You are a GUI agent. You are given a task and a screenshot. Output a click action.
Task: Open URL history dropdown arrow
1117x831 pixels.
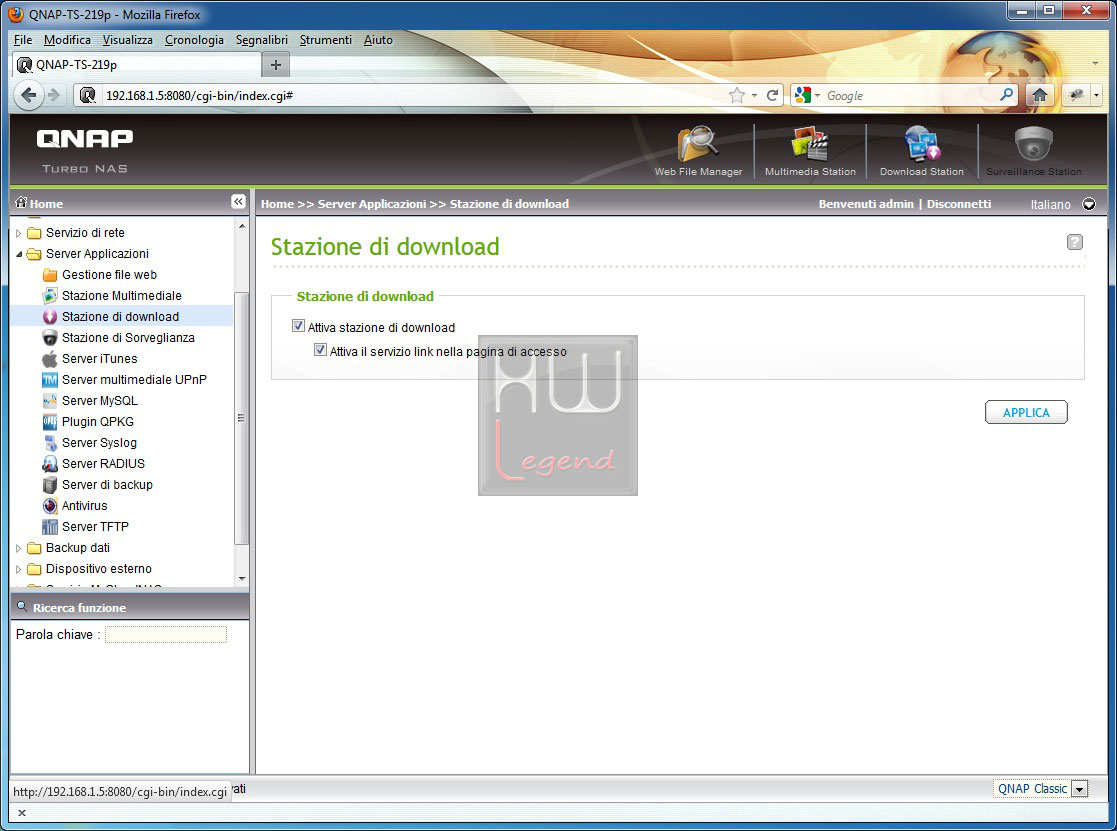point(754,95)
